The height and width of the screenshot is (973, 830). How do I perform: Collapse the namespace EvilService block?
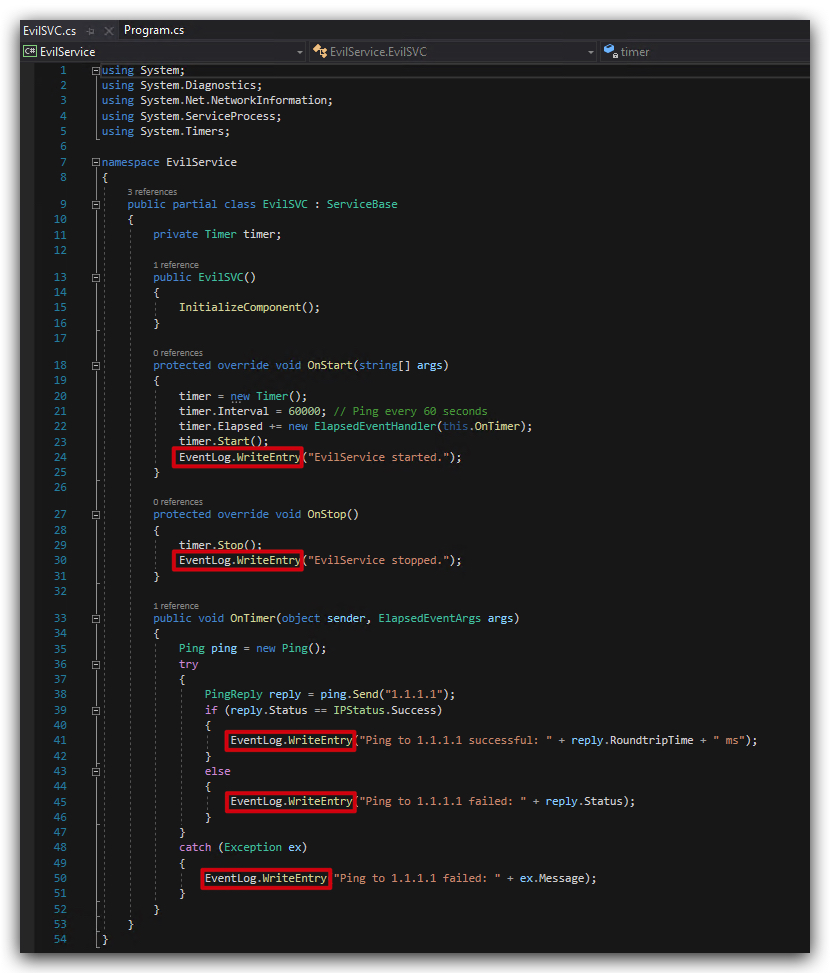(x=96, y=162)
